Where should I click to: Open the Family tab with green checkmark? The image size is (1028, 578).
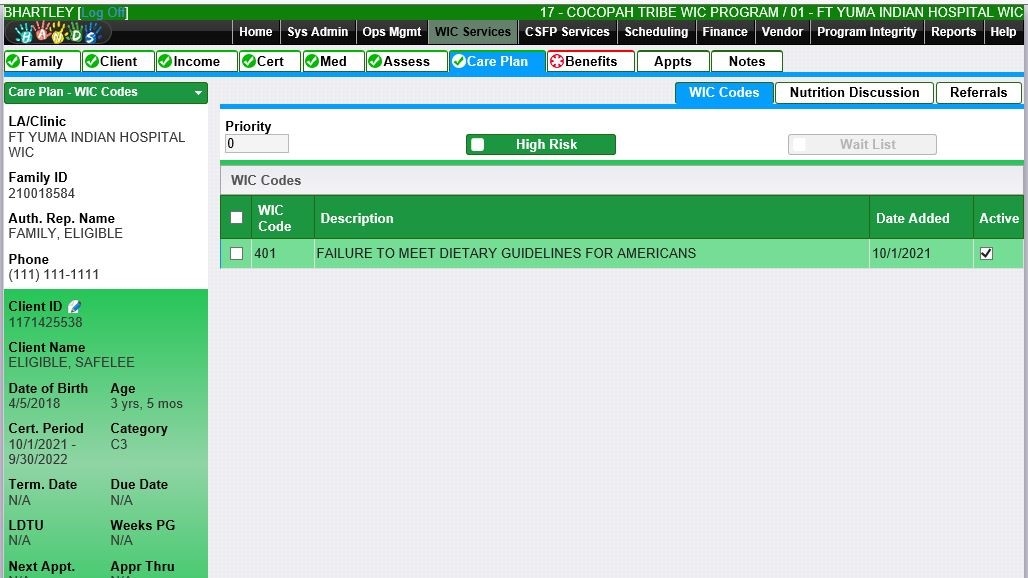click(x=41, y=61)
